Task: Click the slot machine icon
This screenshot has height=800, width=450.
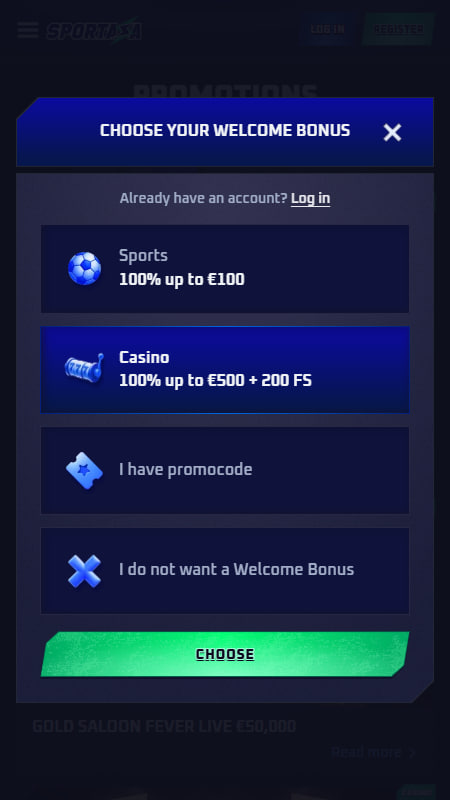Action: pyautogui.click(x=85, y=368)
